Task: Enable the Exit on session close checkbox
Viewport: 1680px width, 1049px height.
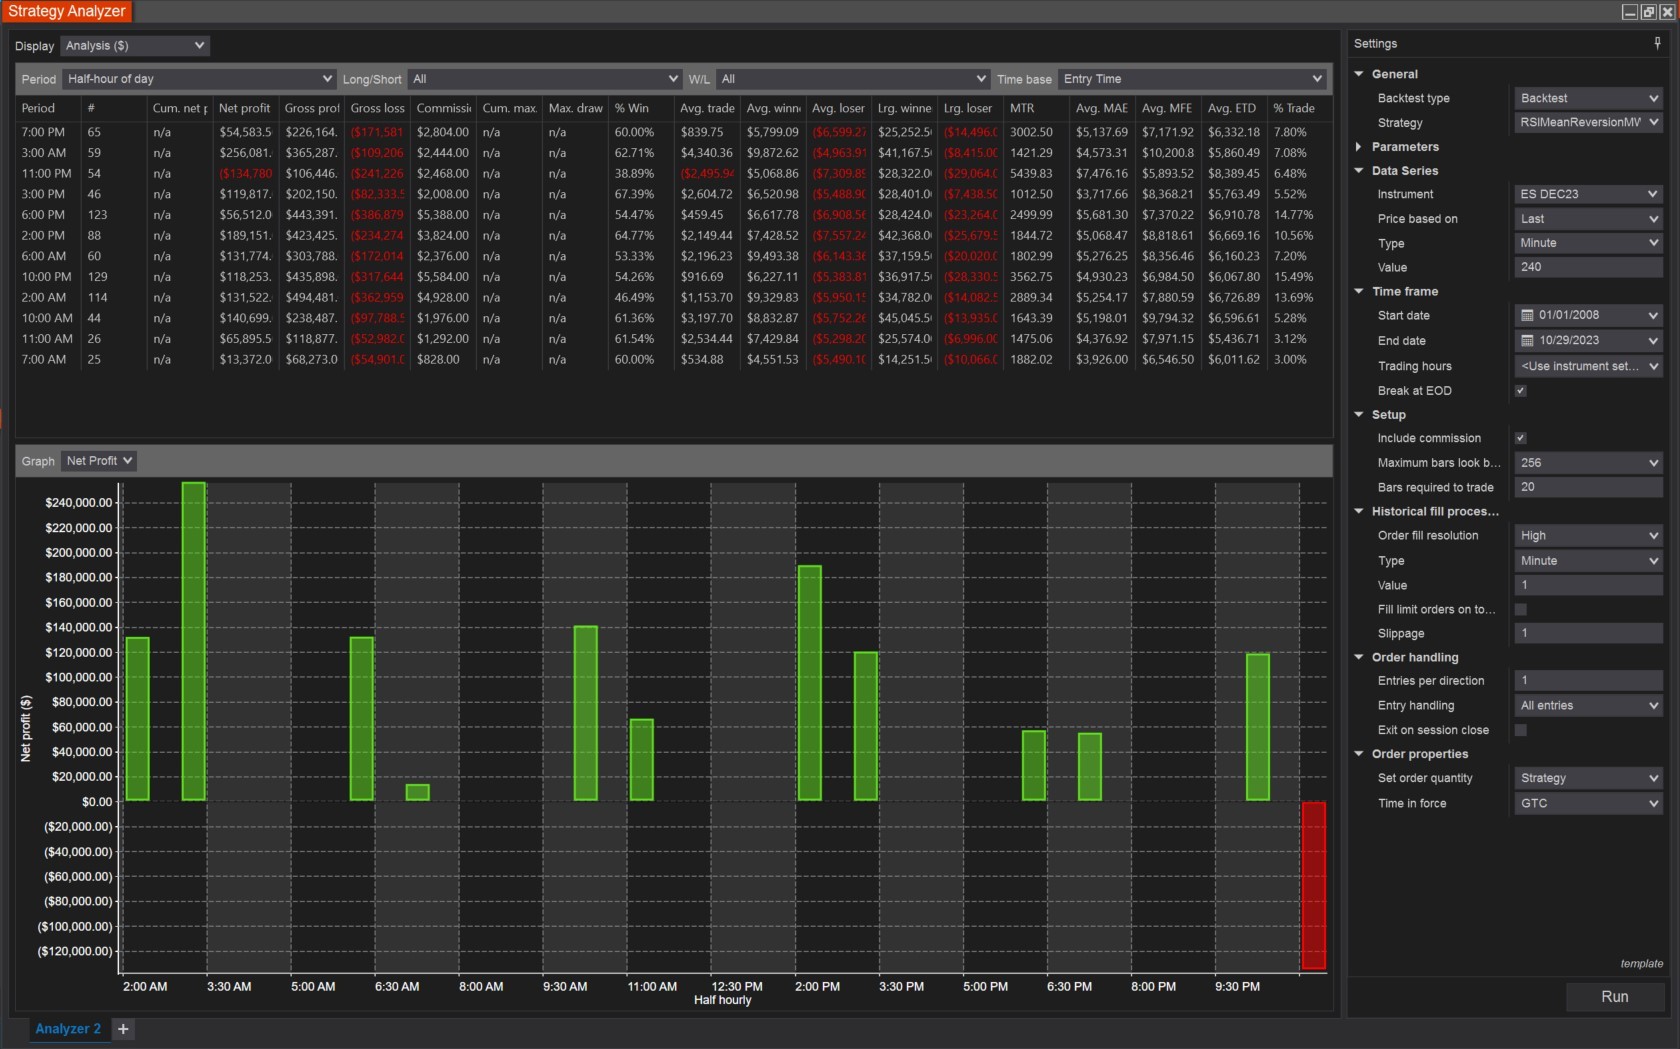Action: (1521, 730)
